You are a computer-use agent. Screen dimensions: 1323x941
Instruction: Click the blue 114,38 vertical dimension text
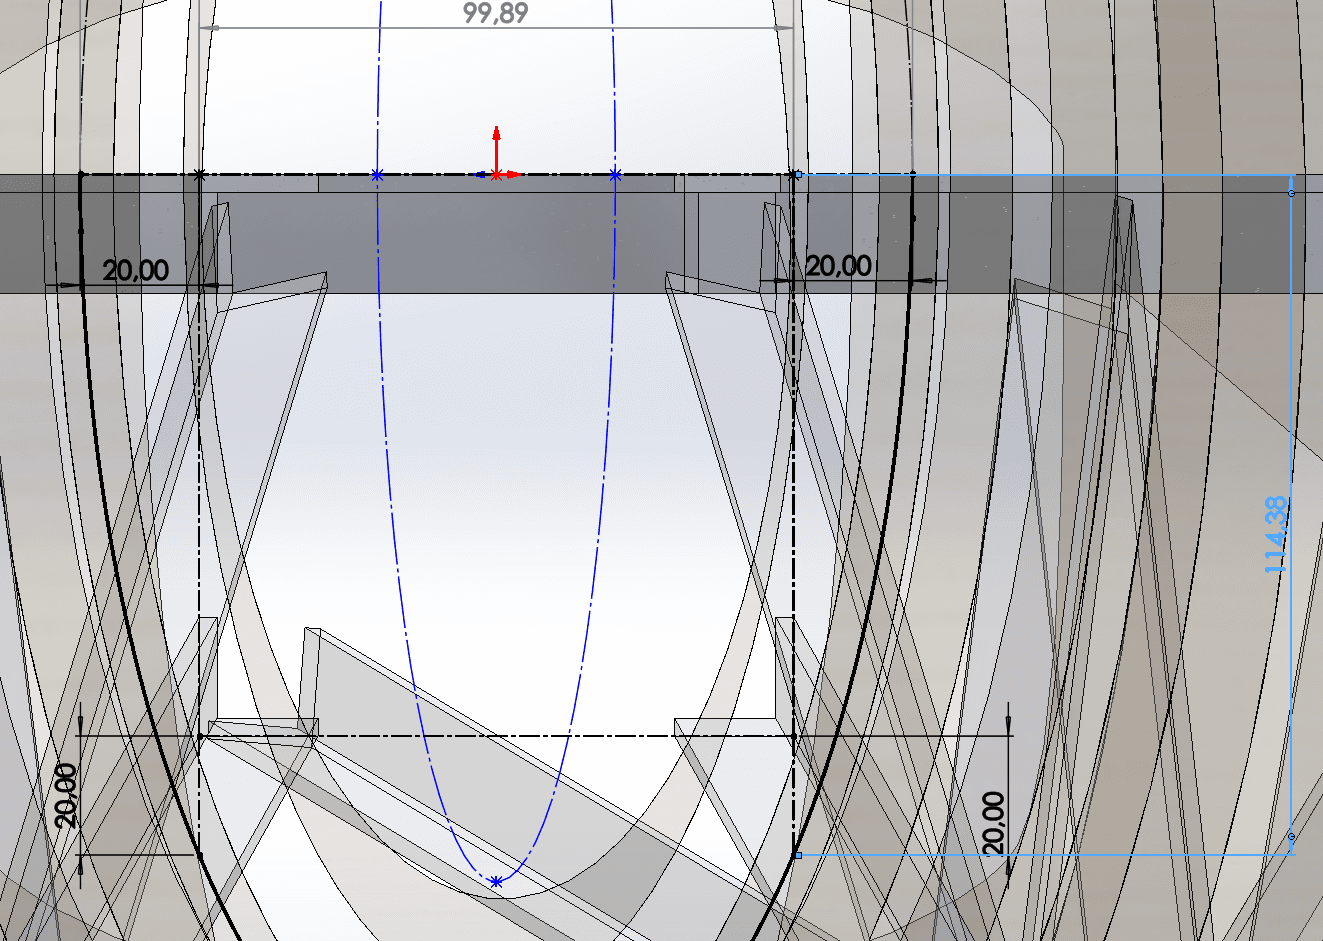(x=1275, y=535)
